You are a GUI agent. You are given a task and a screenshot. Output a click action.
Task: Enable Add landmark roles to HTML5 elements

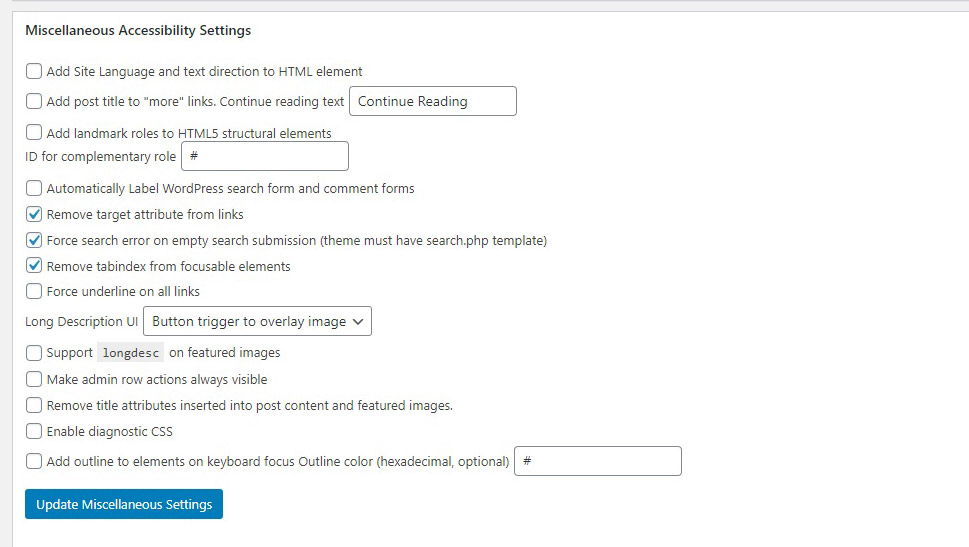(x=34, y=133)
